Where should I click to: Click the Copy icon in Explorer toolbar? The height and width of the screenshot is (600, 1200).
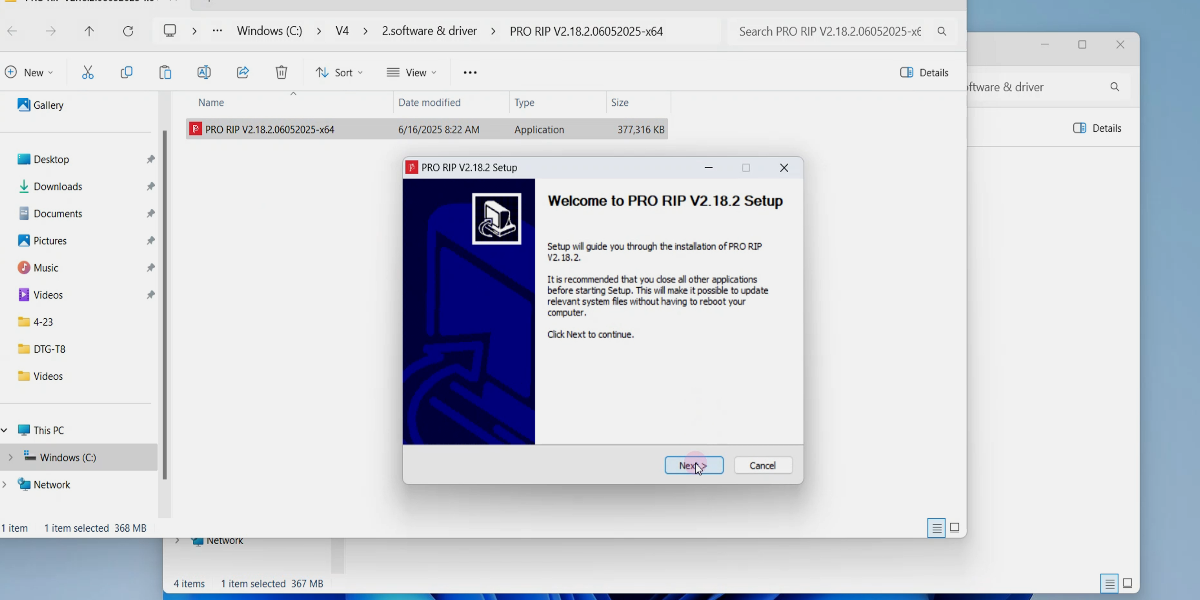[x=126, y=72]
